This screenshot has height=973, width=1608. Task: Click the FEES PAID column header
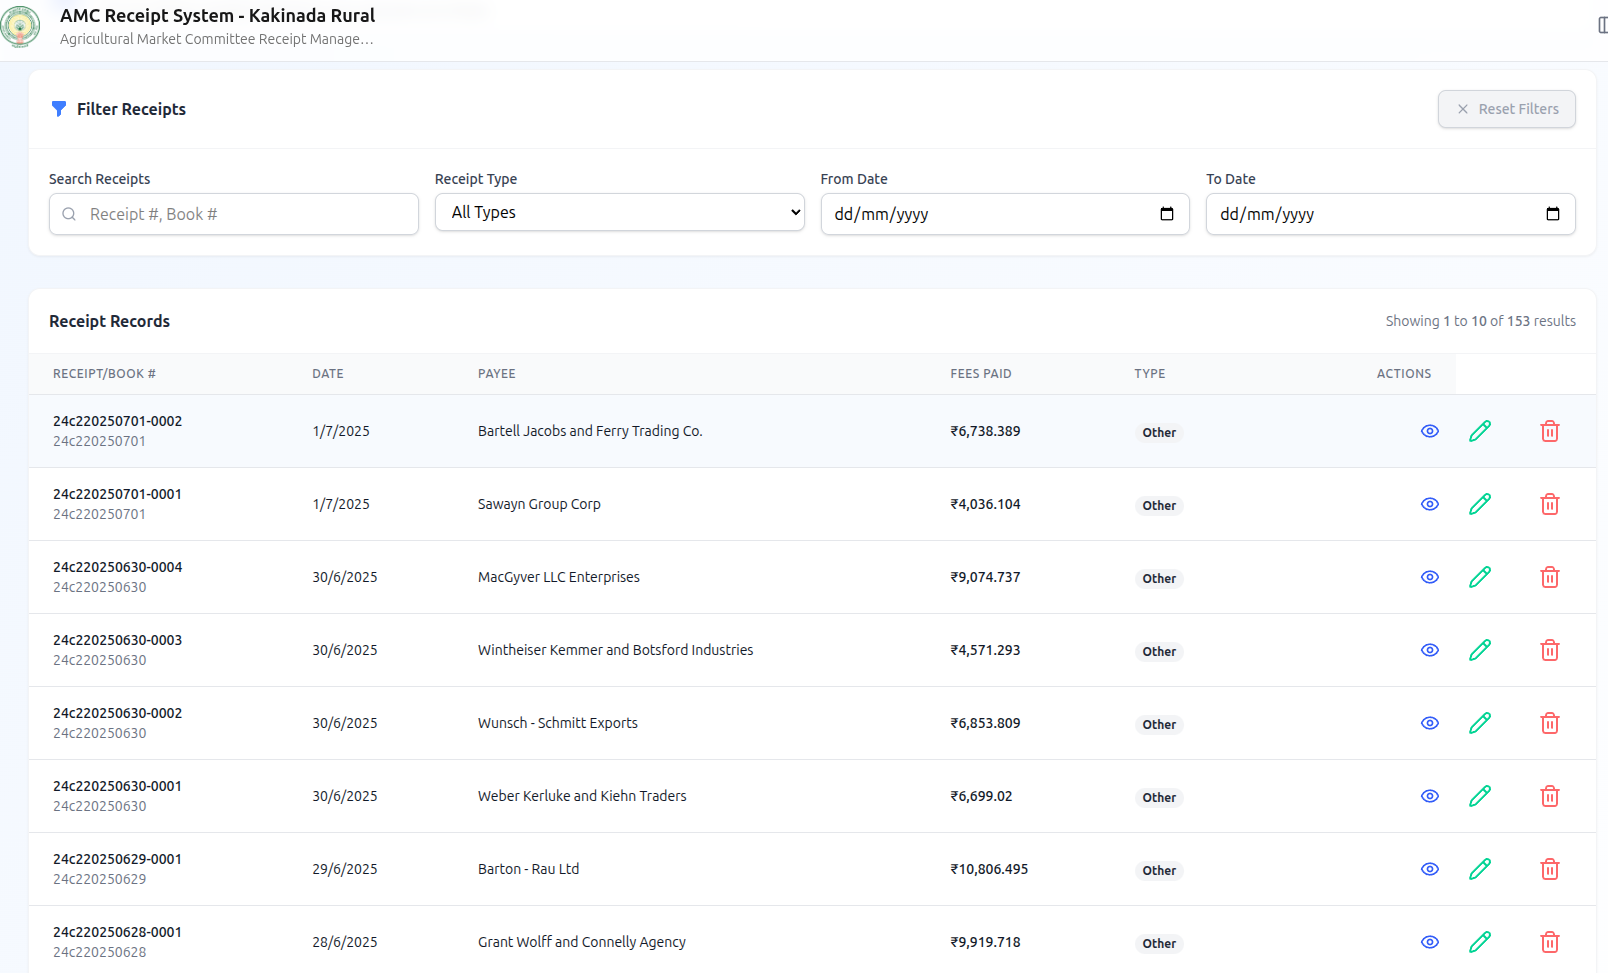click(x=981, y=374)
